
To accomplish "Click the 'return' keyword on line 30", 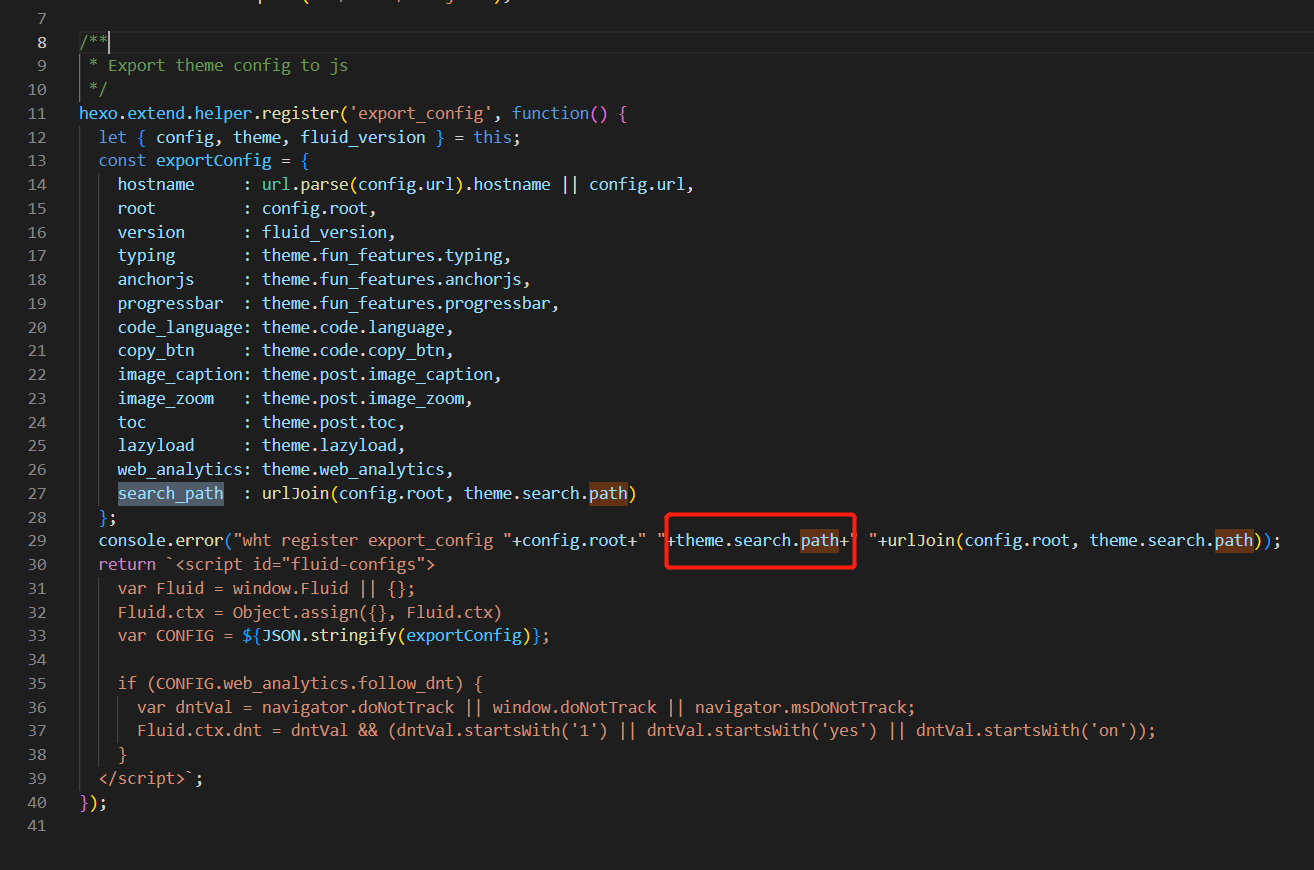I will pyautogui.click(x=127, y=564).
